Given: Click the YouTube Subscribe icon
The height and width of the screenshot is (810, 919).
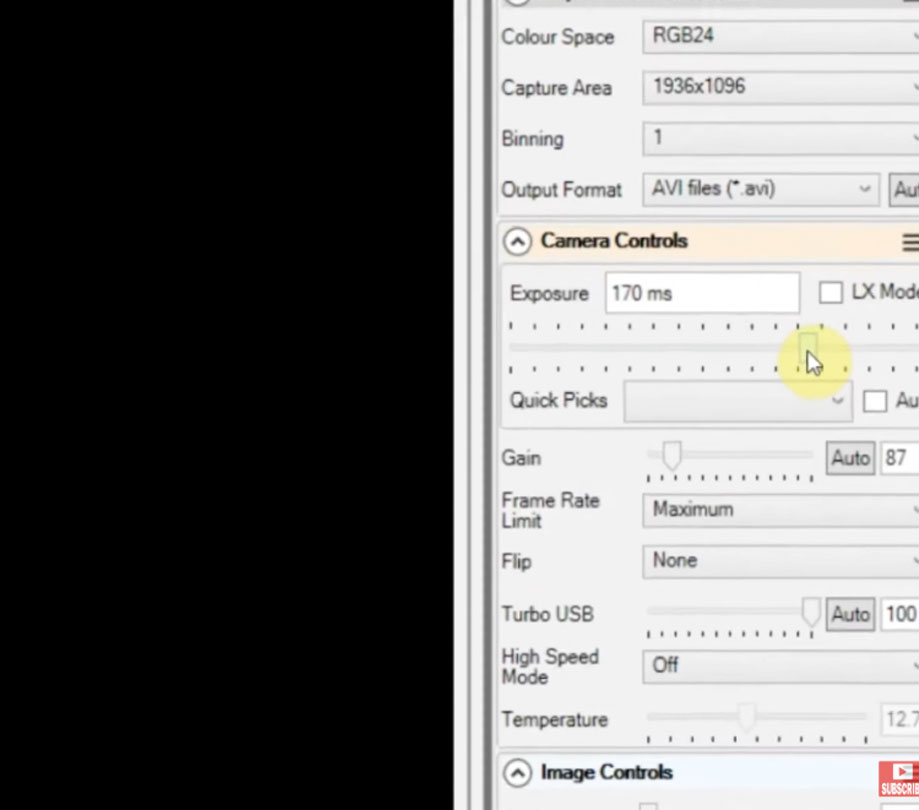Looking at the screenshot, I should pos(898,780).
